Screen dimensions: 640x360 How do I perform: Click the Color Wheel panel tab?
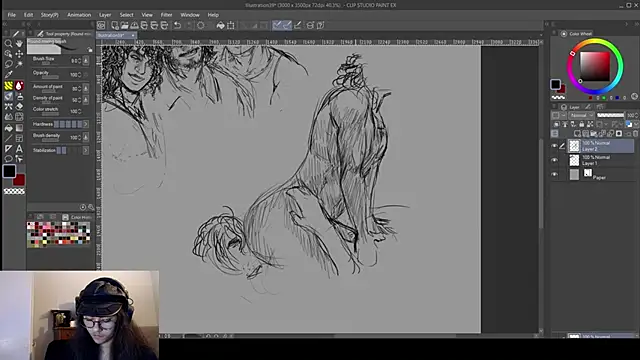click(x=576, y=33)
